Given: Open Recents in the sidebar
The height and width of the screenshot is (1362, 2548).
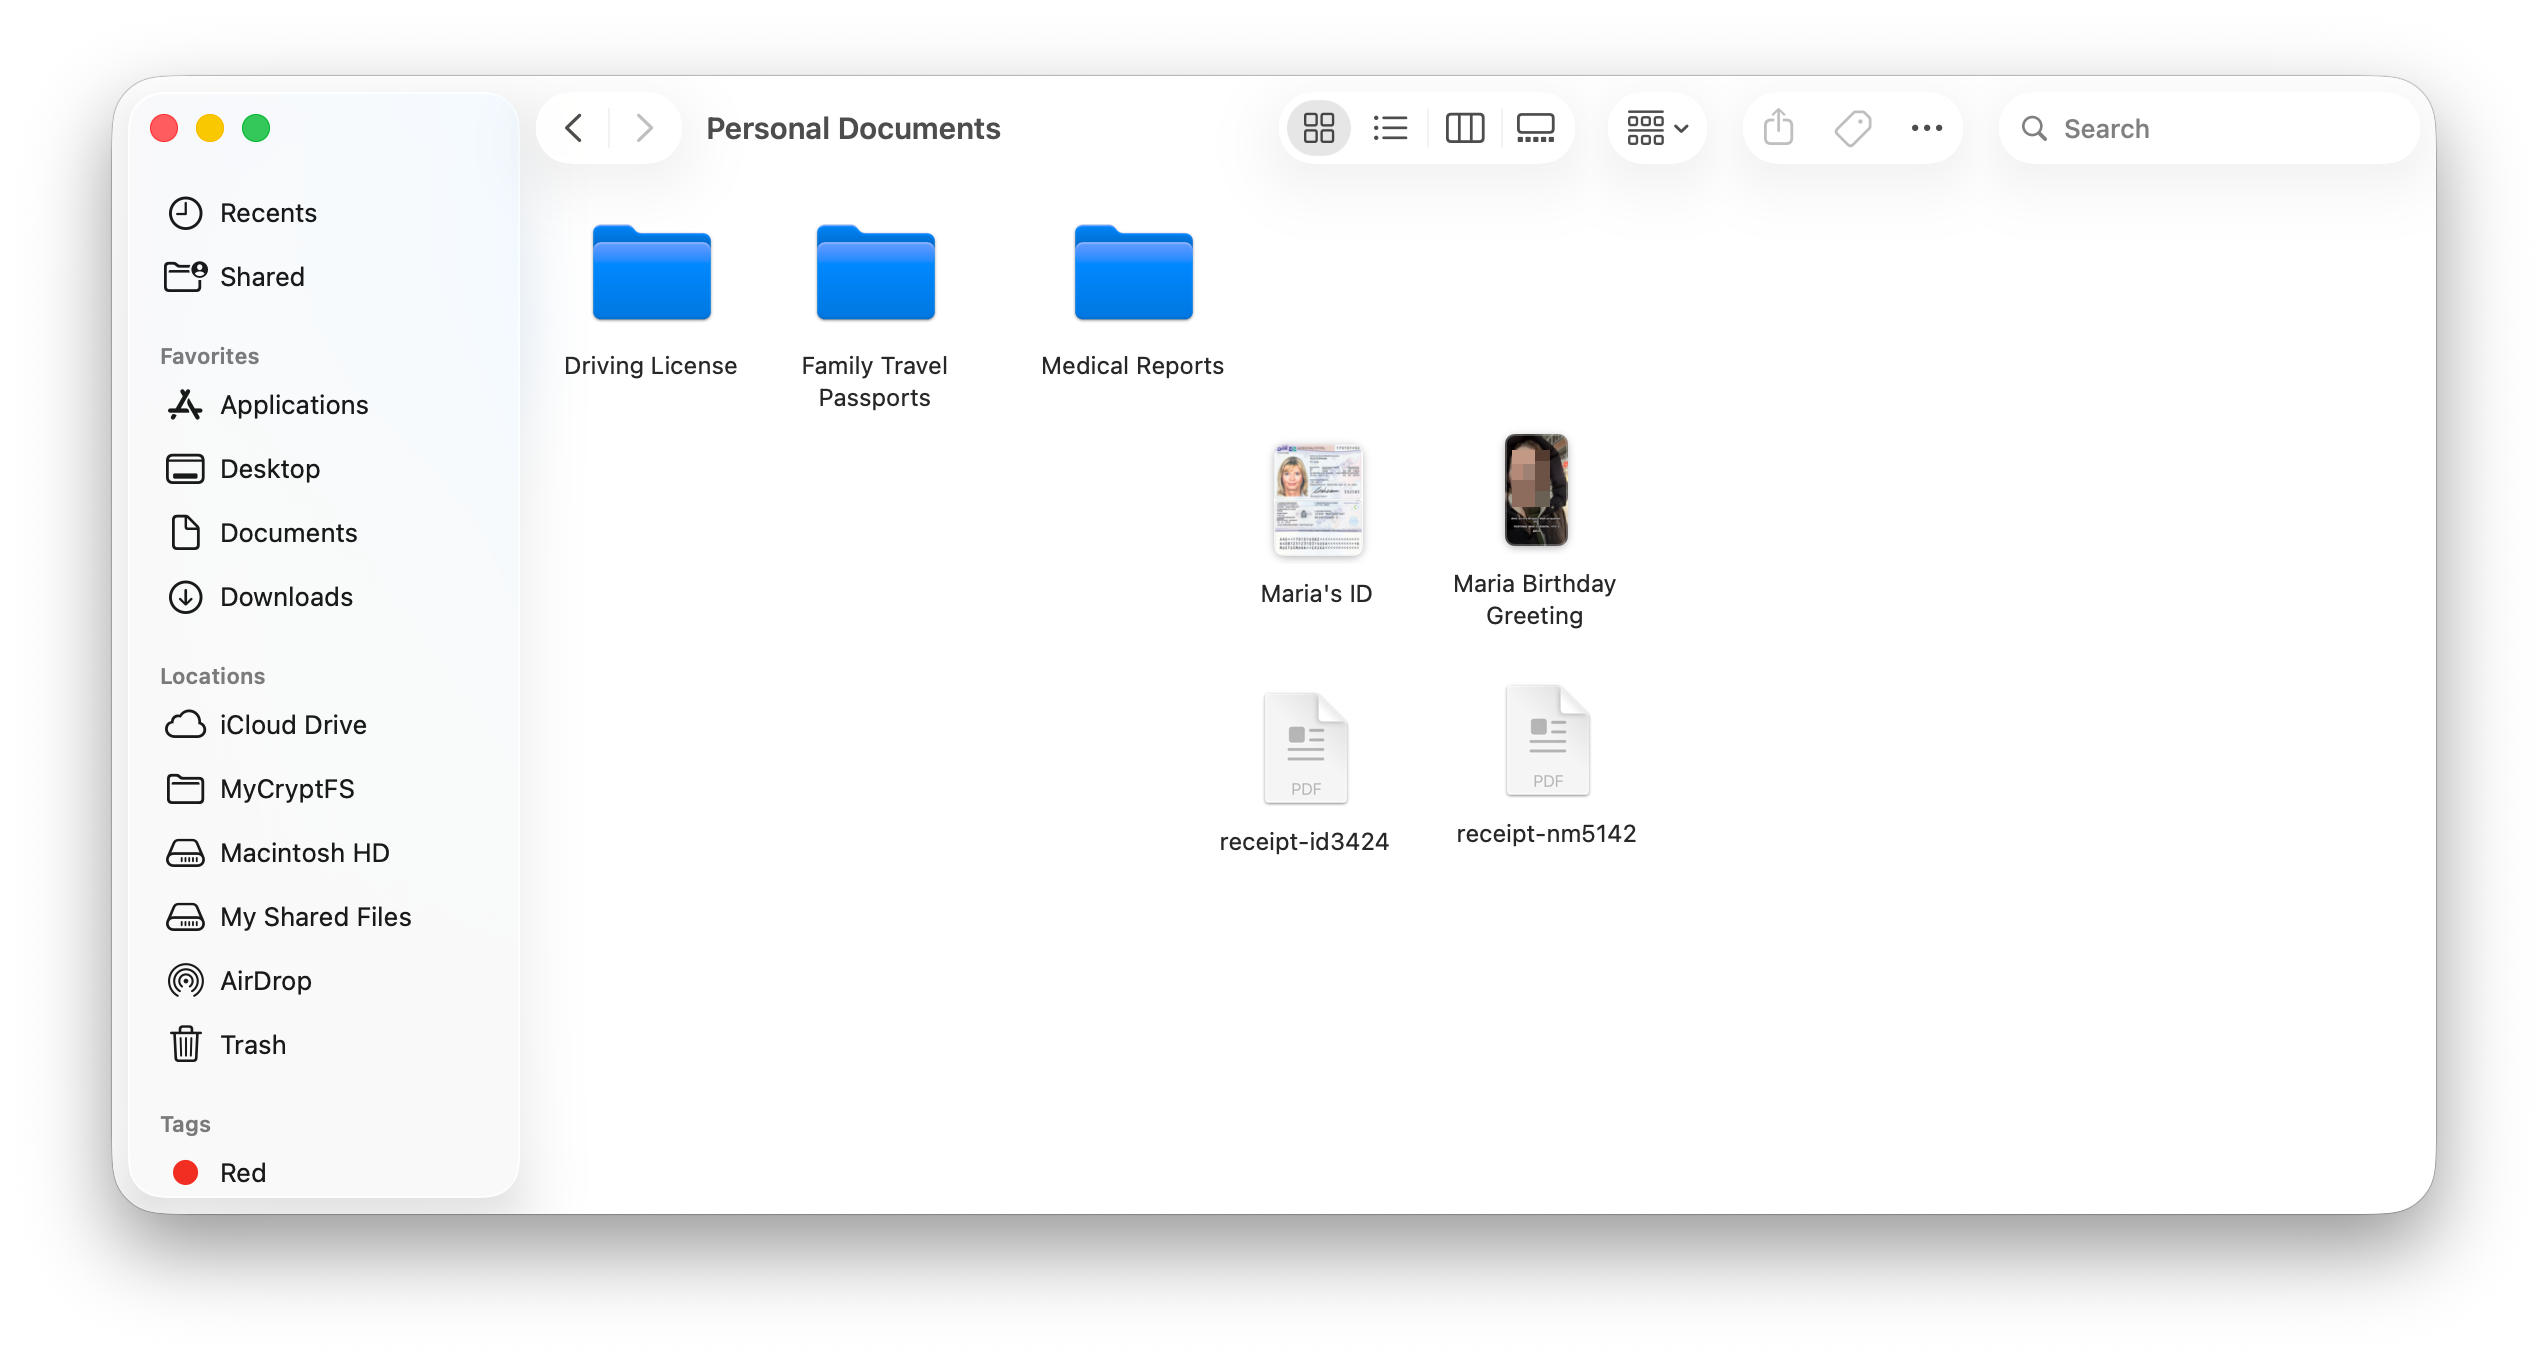Looking at the screenshot, I should pyautogui.click(x=268, y=212).
